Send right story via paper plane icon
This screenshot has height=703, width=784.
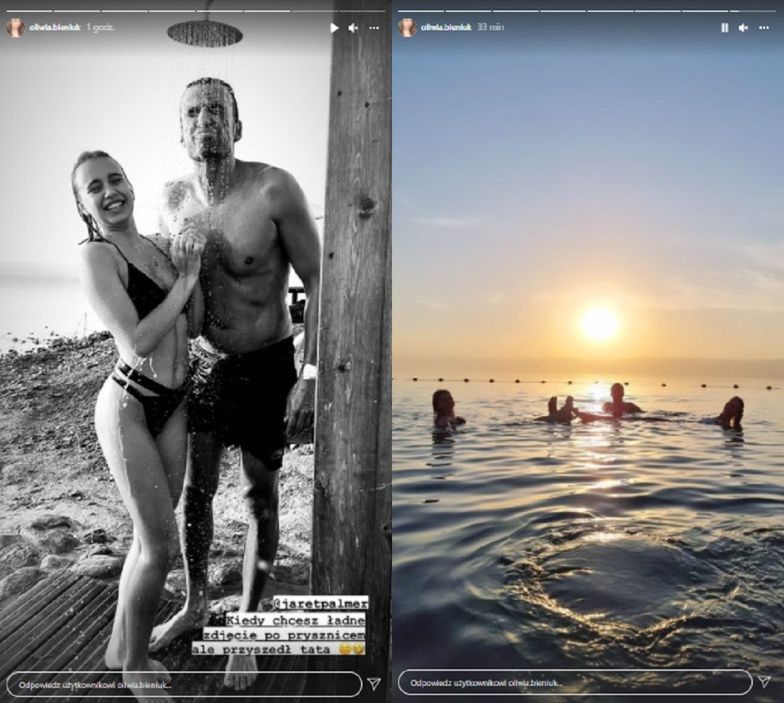coord(764,682)
